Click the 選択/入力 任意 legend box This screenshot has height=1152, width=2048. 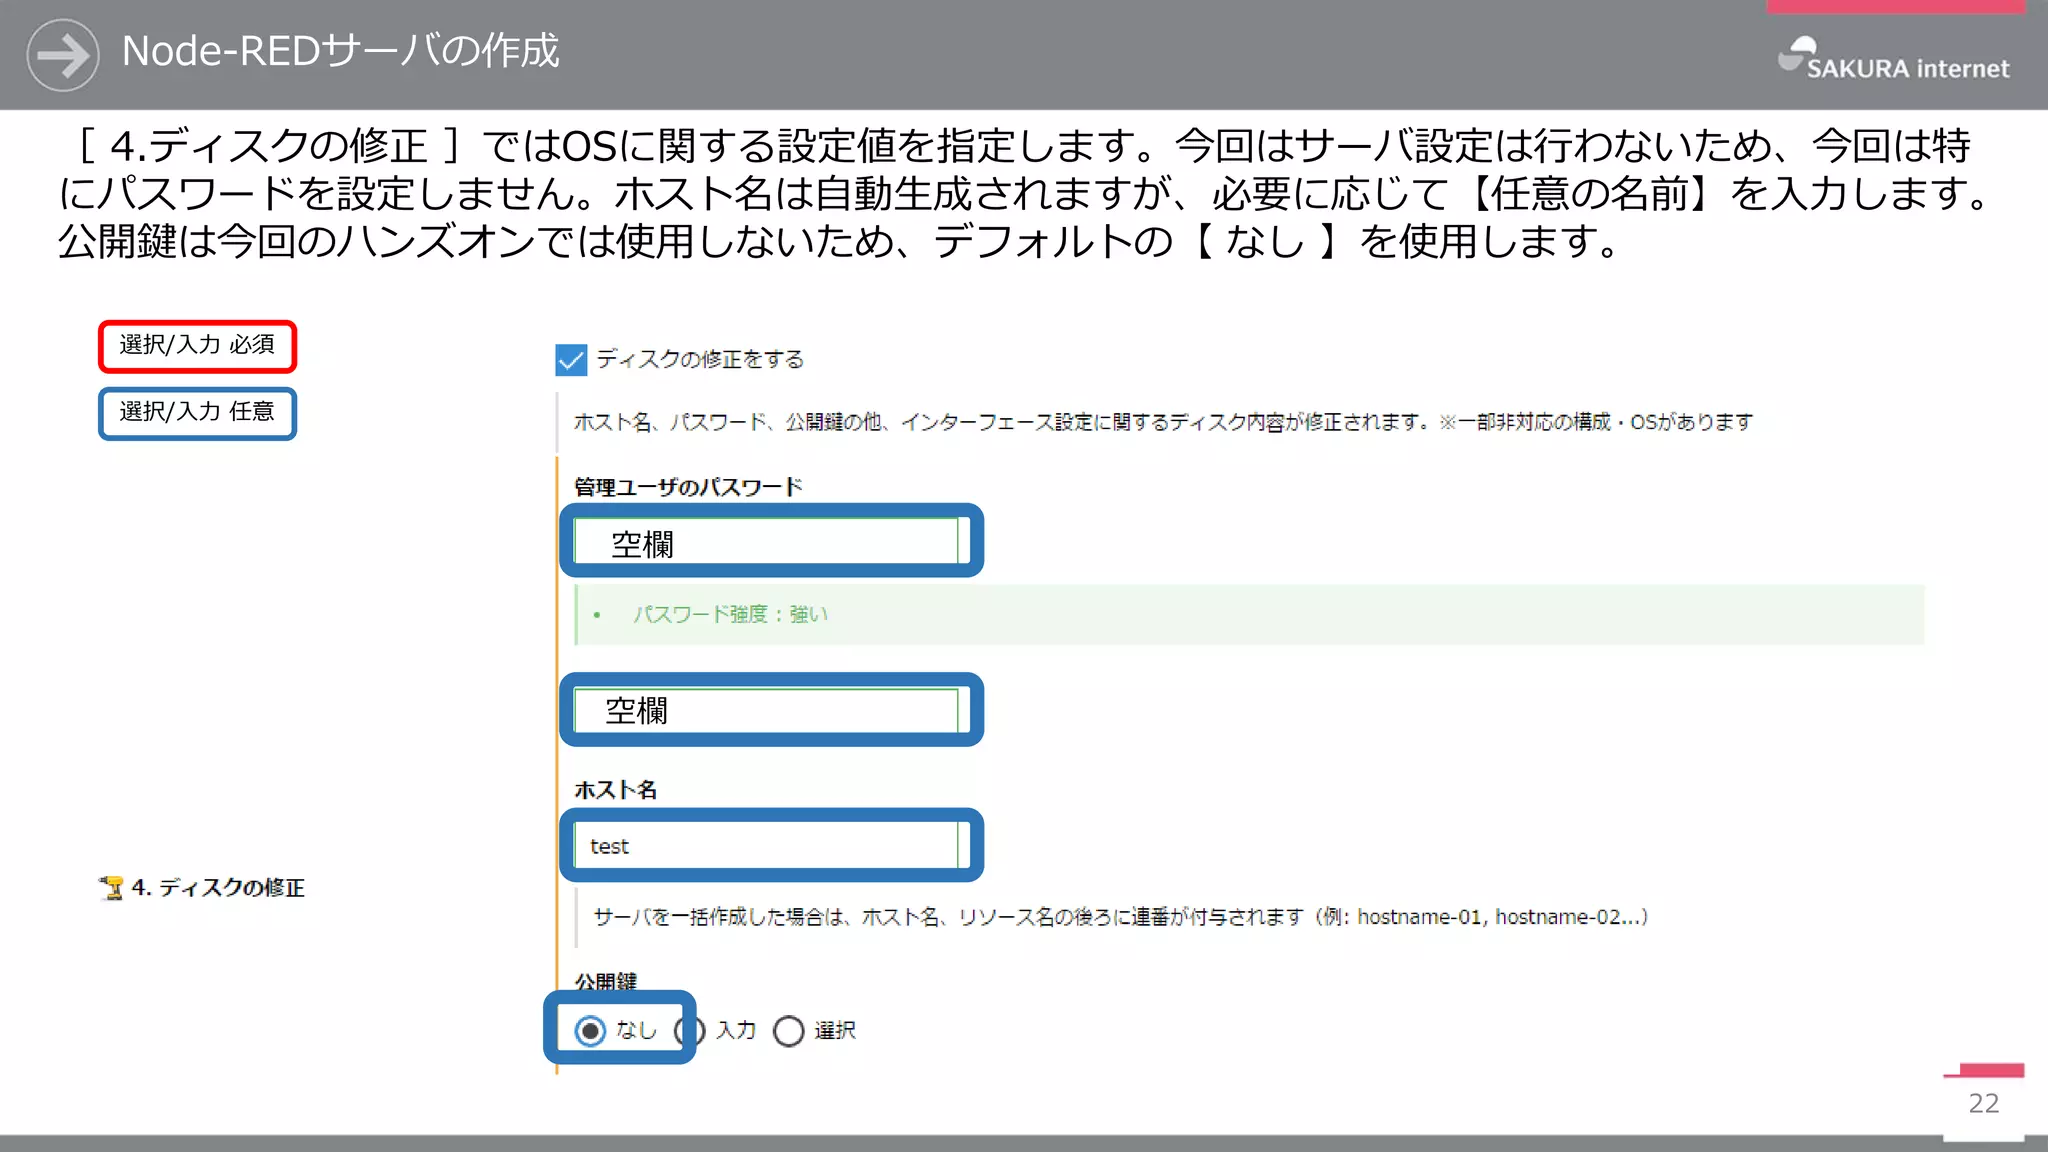click(197, 413)
